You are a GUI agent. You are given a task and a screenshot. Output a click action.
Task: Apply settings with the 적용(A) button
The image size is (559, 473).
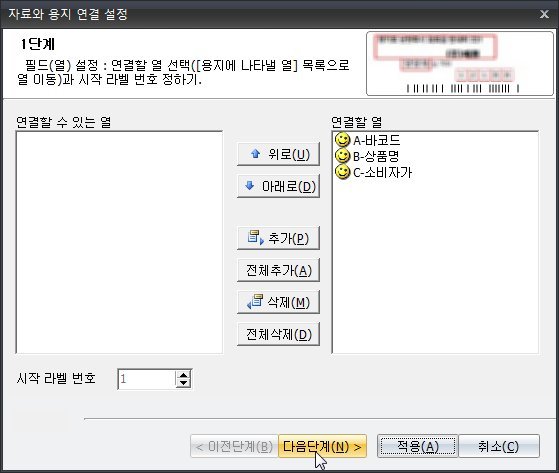(417, 446)
